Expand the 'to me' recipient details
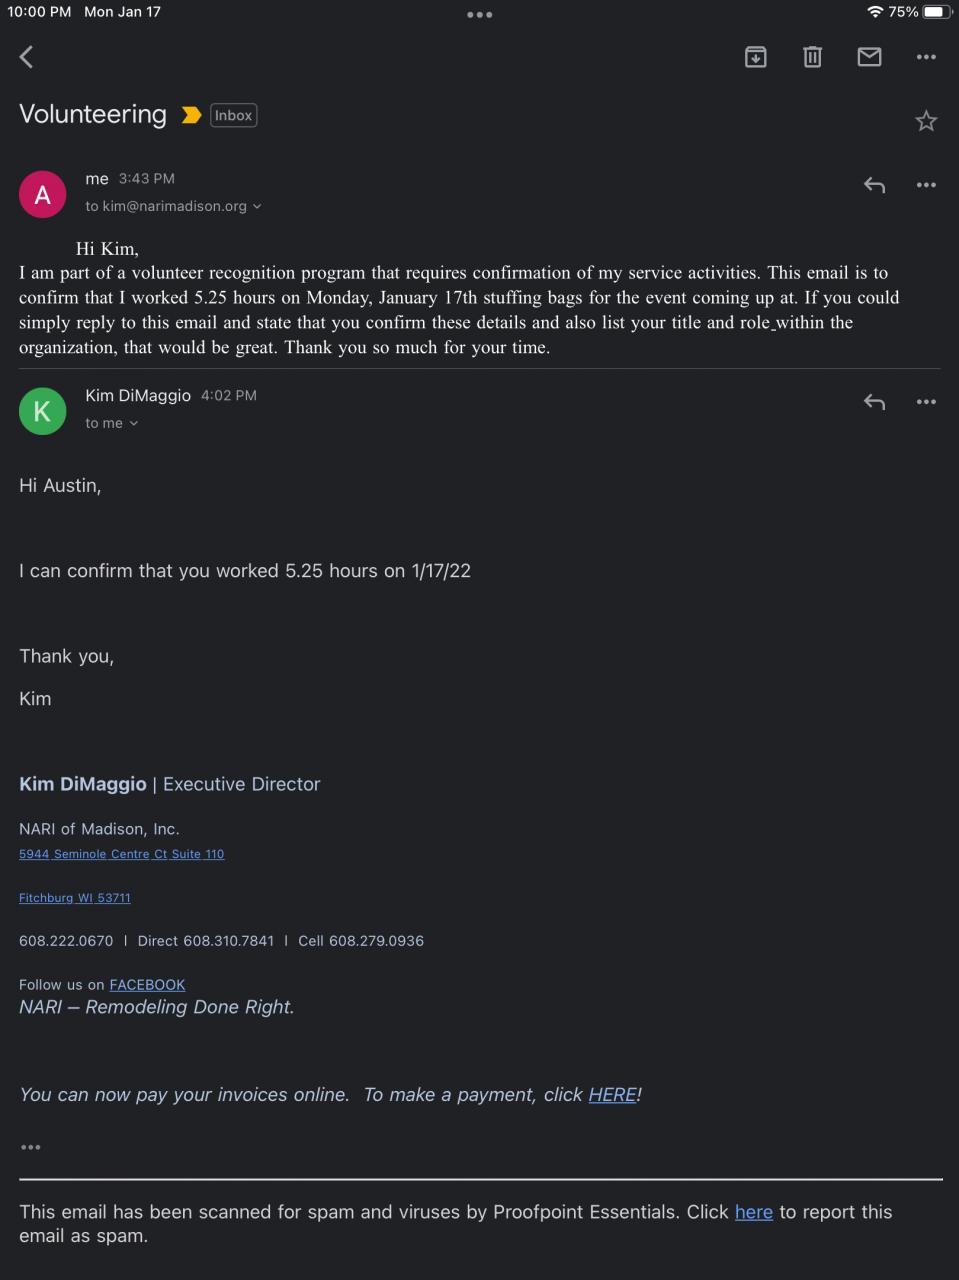Image resolution: width=959 pixels, height=1280 pixels. [133, 424]
